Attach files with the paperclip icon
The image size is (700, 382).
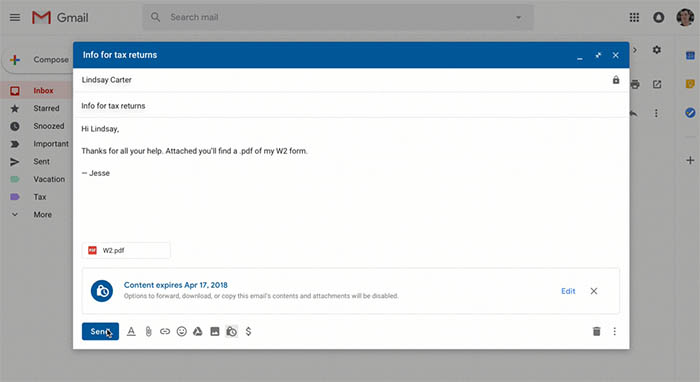click(148, 332)
